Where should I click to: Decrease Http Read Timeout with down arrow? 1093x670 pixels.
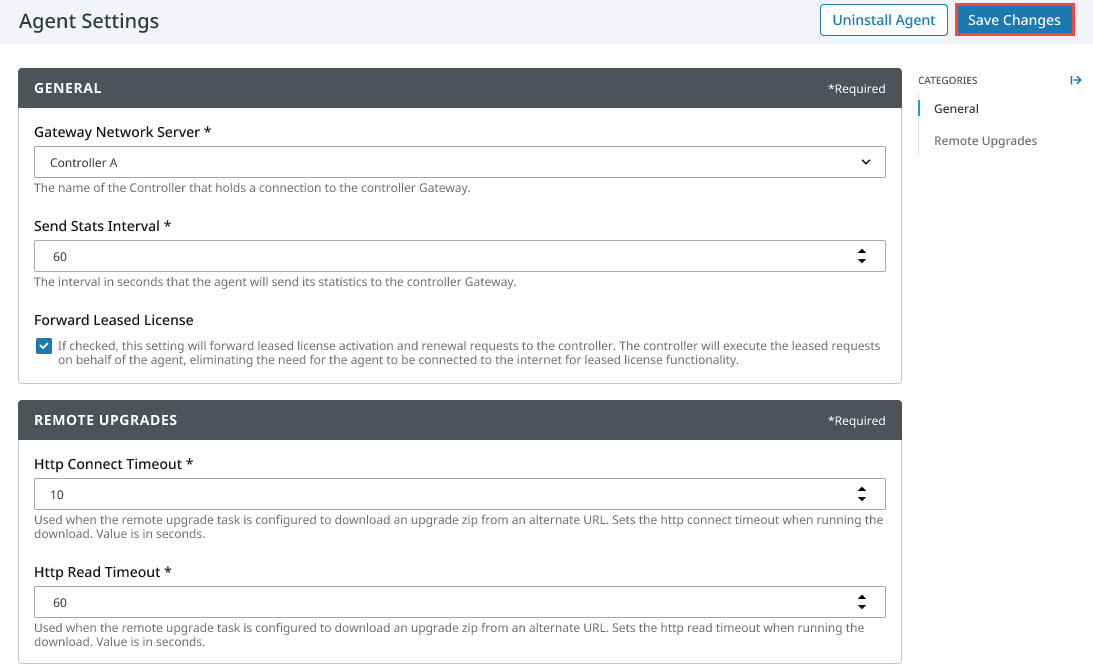(862, 607)
